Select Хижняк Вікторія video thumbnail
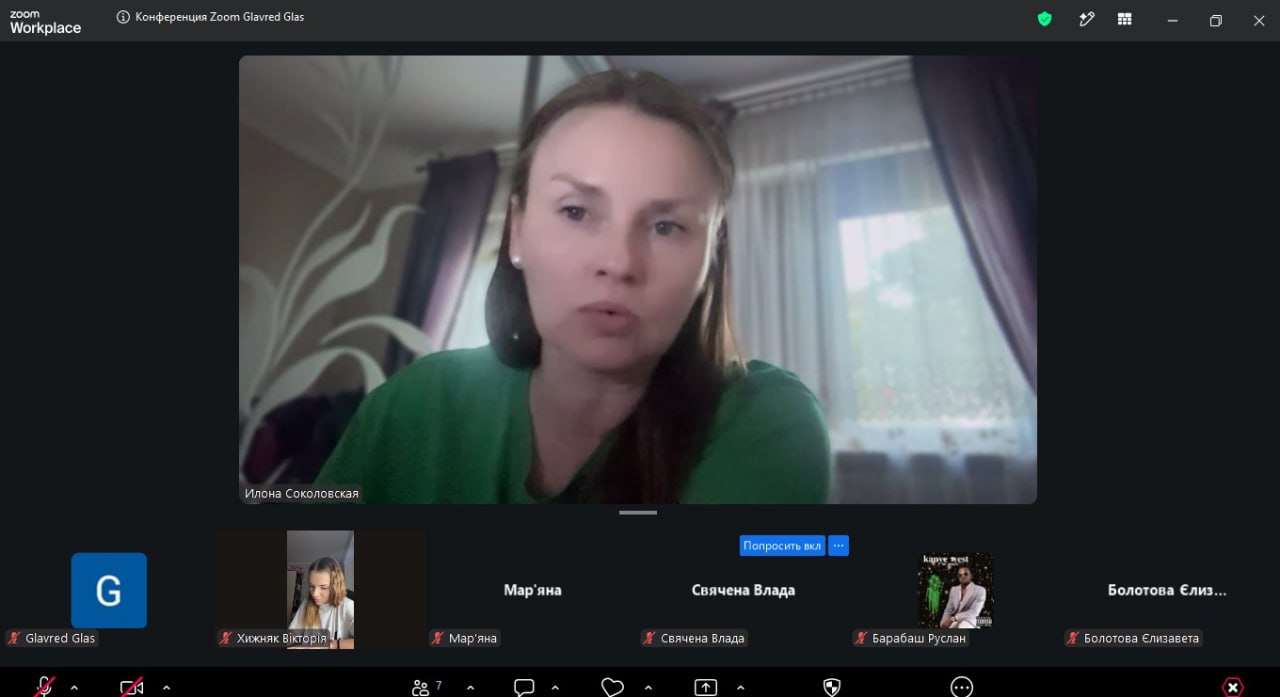This screenshot has height=697, width=1280. 320,589
